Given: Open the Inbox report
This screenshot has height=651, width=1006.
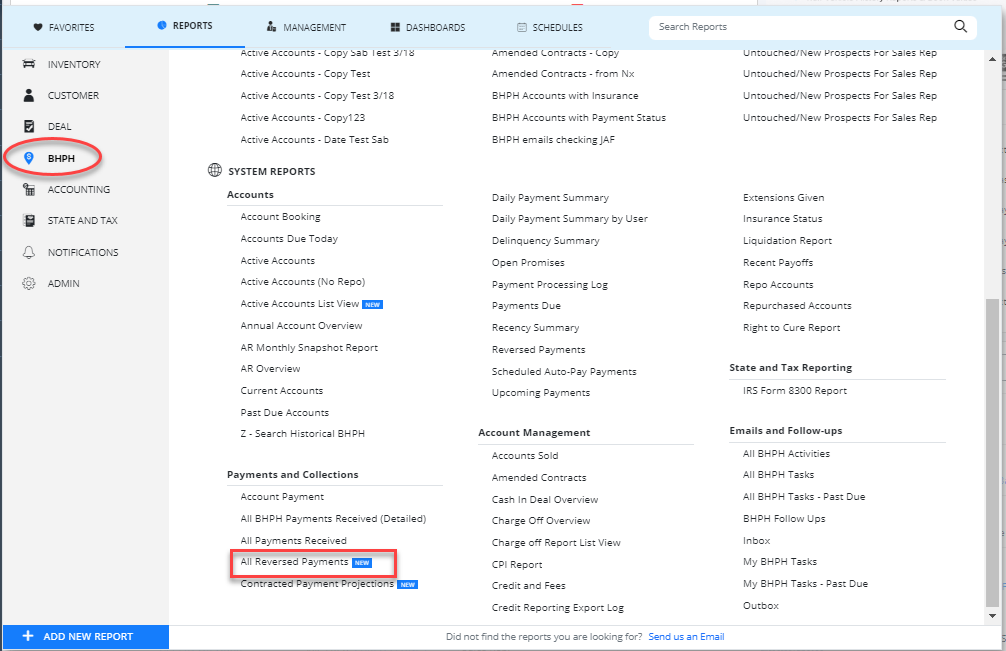Looking at the screenshot, I should 756,541.
